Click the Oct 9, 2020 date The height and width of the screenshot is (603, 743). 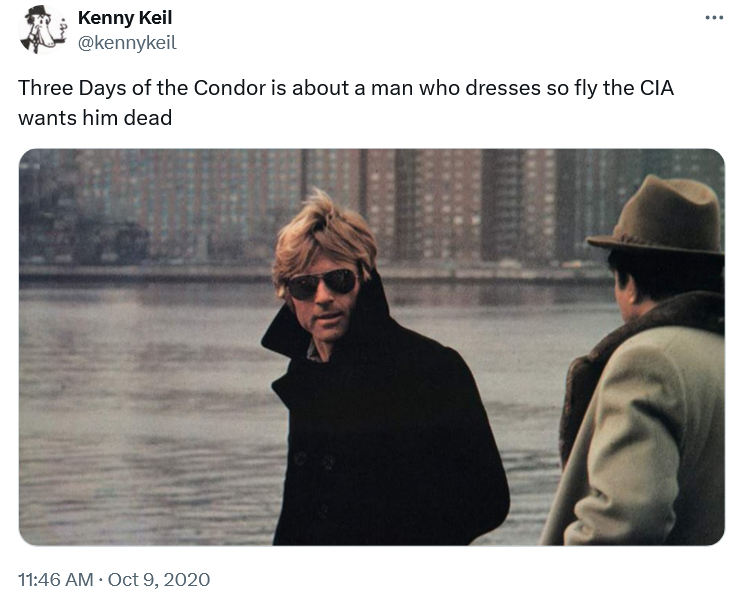[160, 580]
